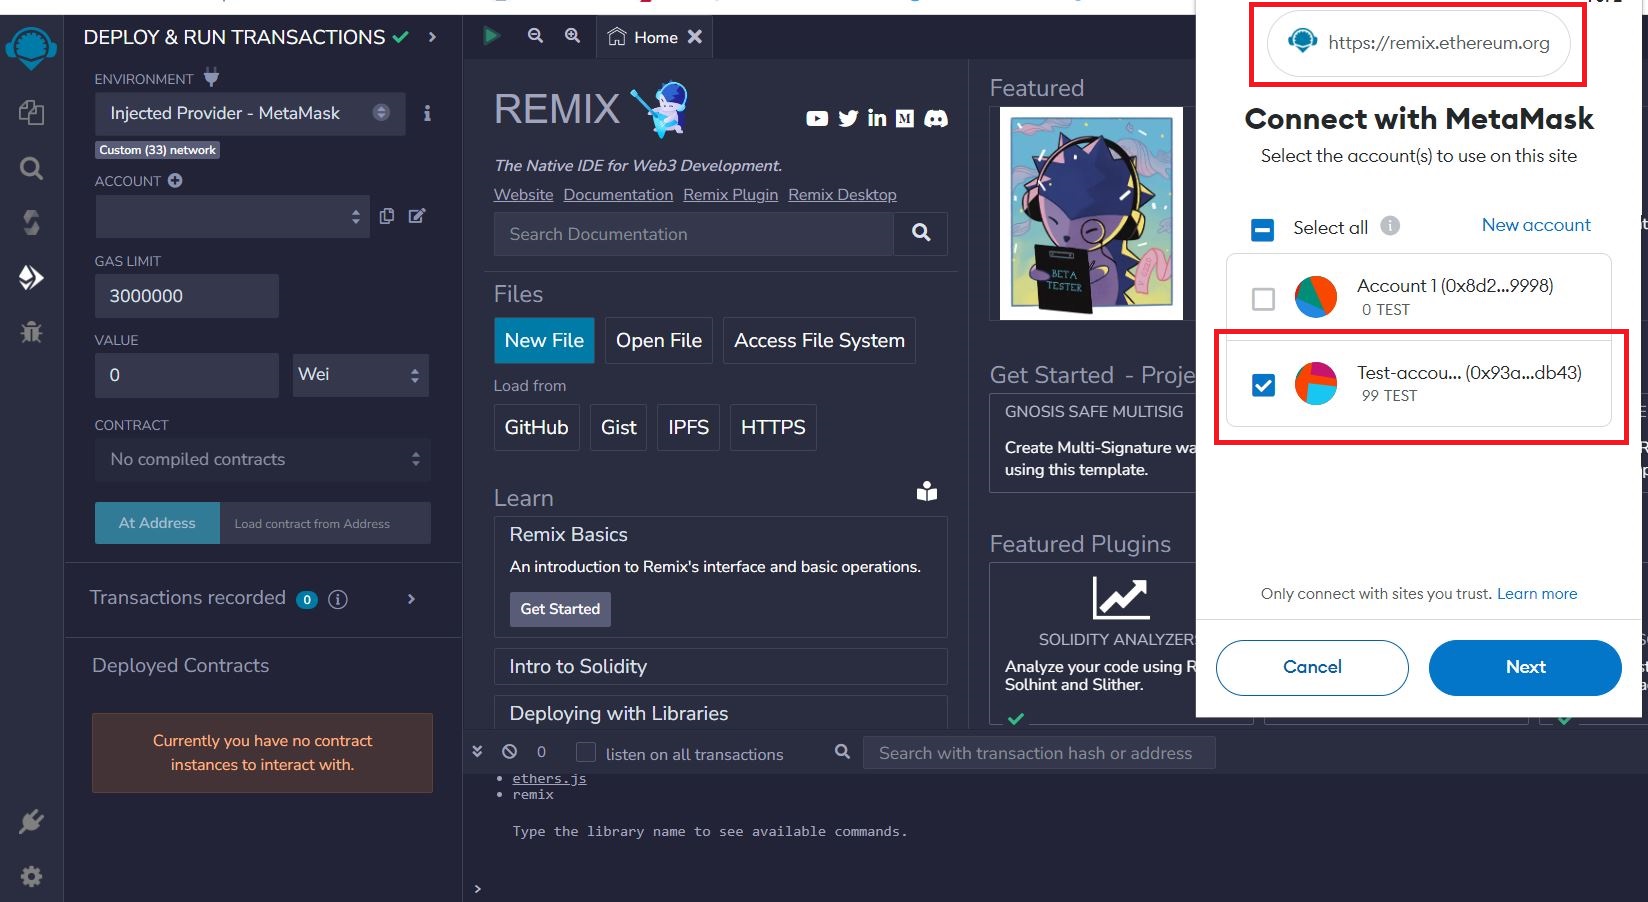The height and width of the screenshot is (902, 1648).
Task: Click the New account link
Action: (1535, 225)
